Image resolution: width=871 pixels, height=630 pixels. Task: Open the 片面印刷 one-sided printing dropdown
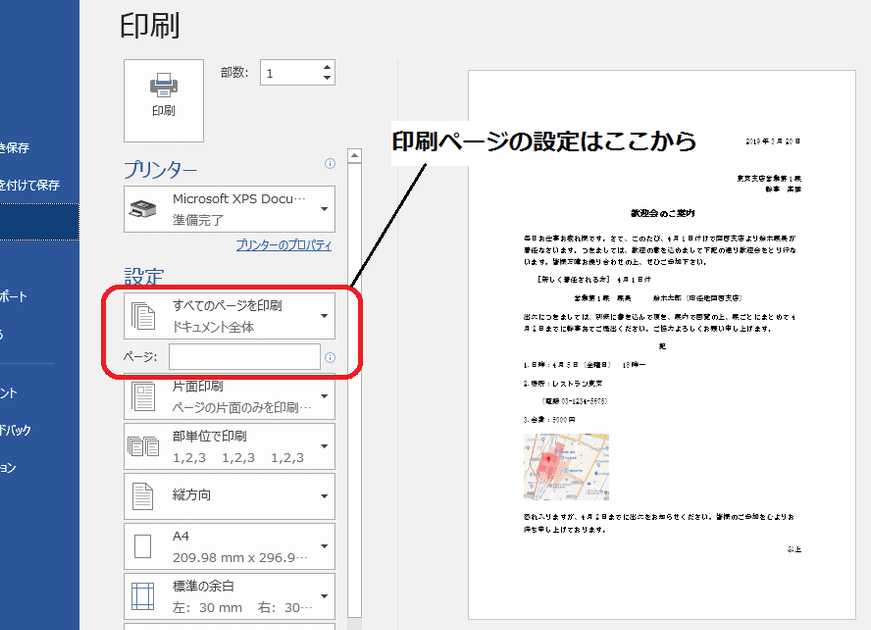pyautogui.click(x=229, y=396)
